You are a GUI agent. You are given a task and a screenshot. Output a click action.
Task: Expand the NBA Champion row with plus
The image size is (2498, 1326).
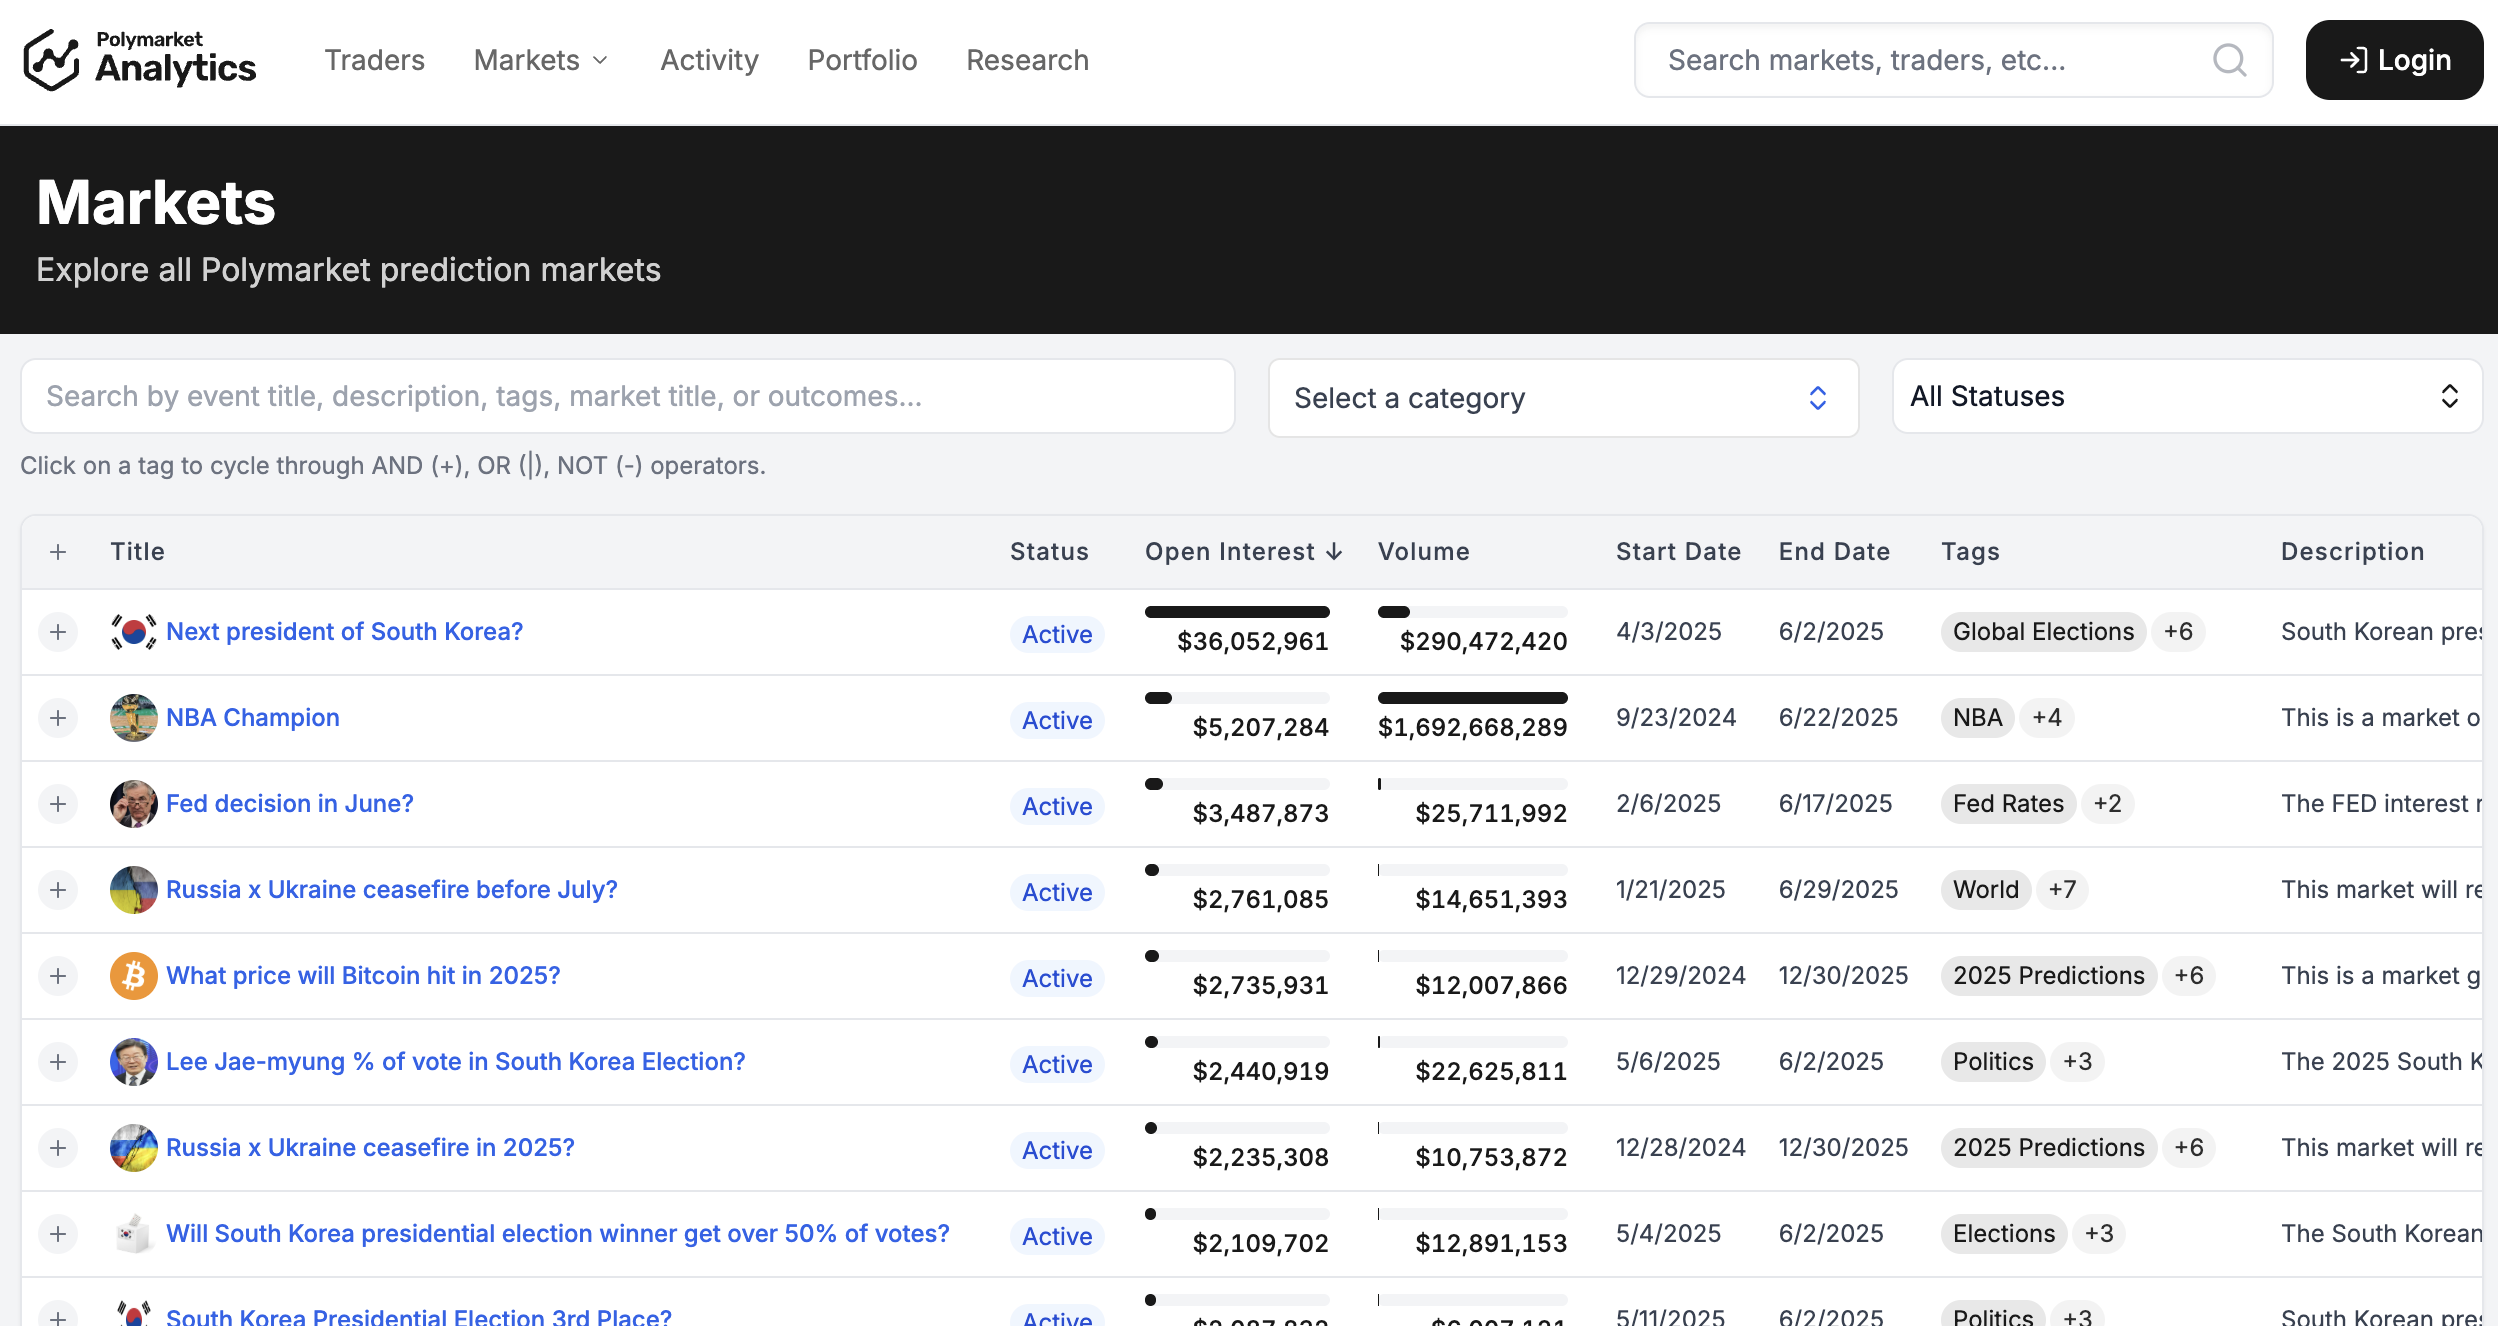point(58,718)
